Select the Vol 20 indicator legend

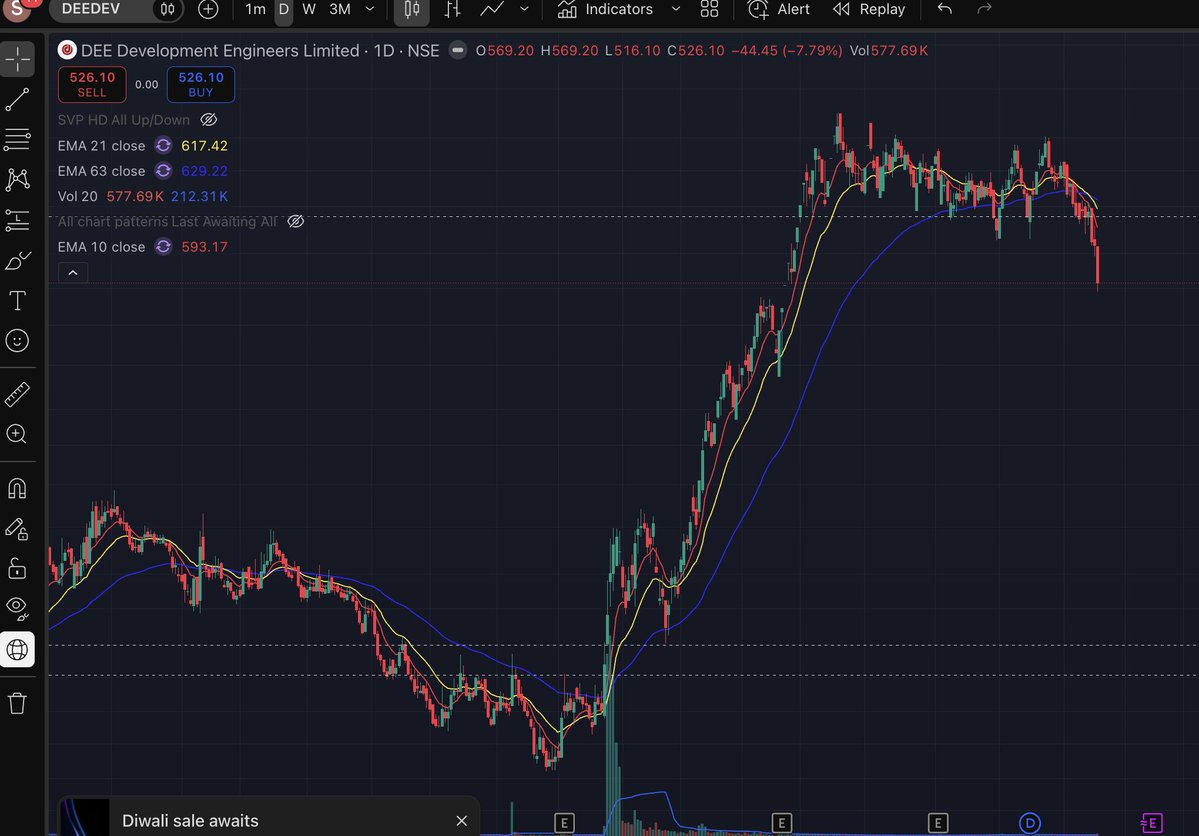pyautogui.click(x=77, y=196)
